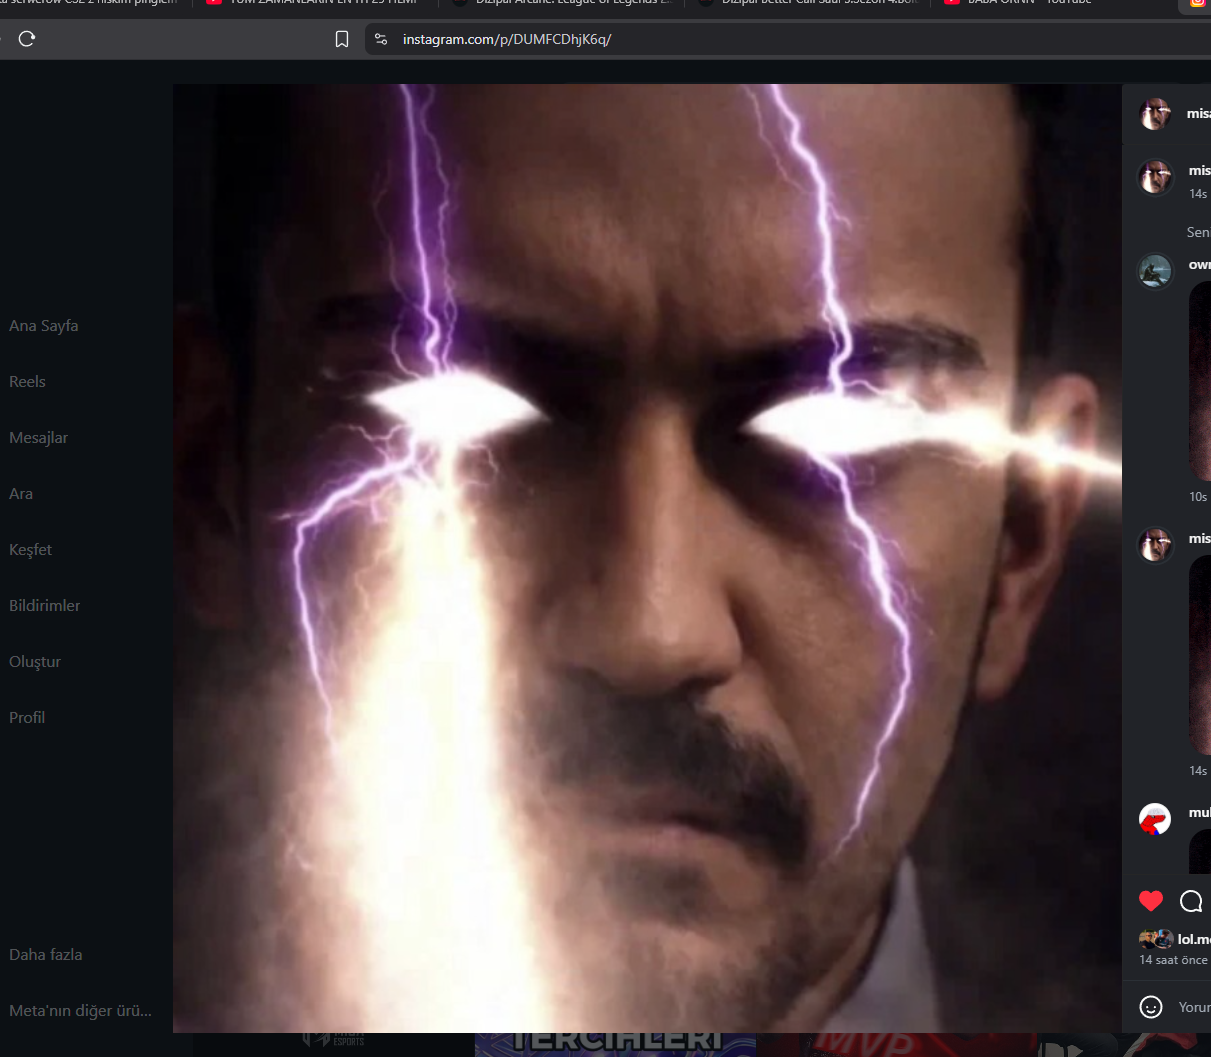Open the 'lol.m' liker username
This screenshot has height=1057, width=1211.
click(1194, 939)
